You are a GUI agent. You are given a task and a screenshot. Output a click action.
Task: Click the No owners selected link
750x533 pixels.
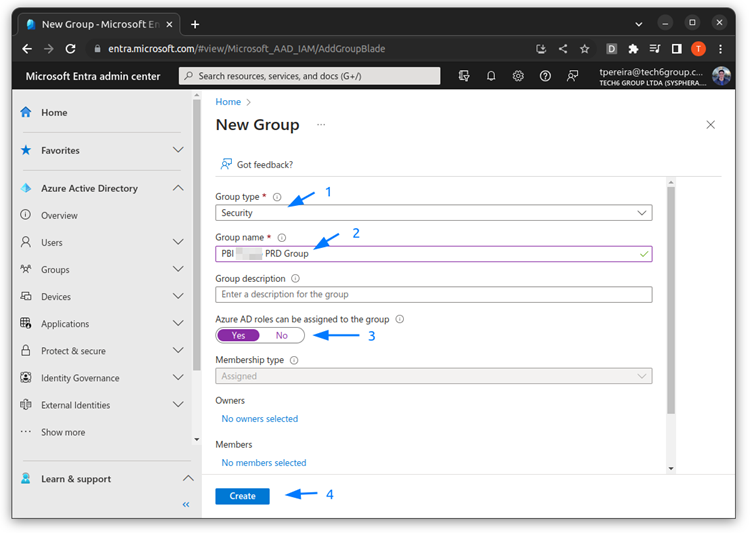pos(259,419)
